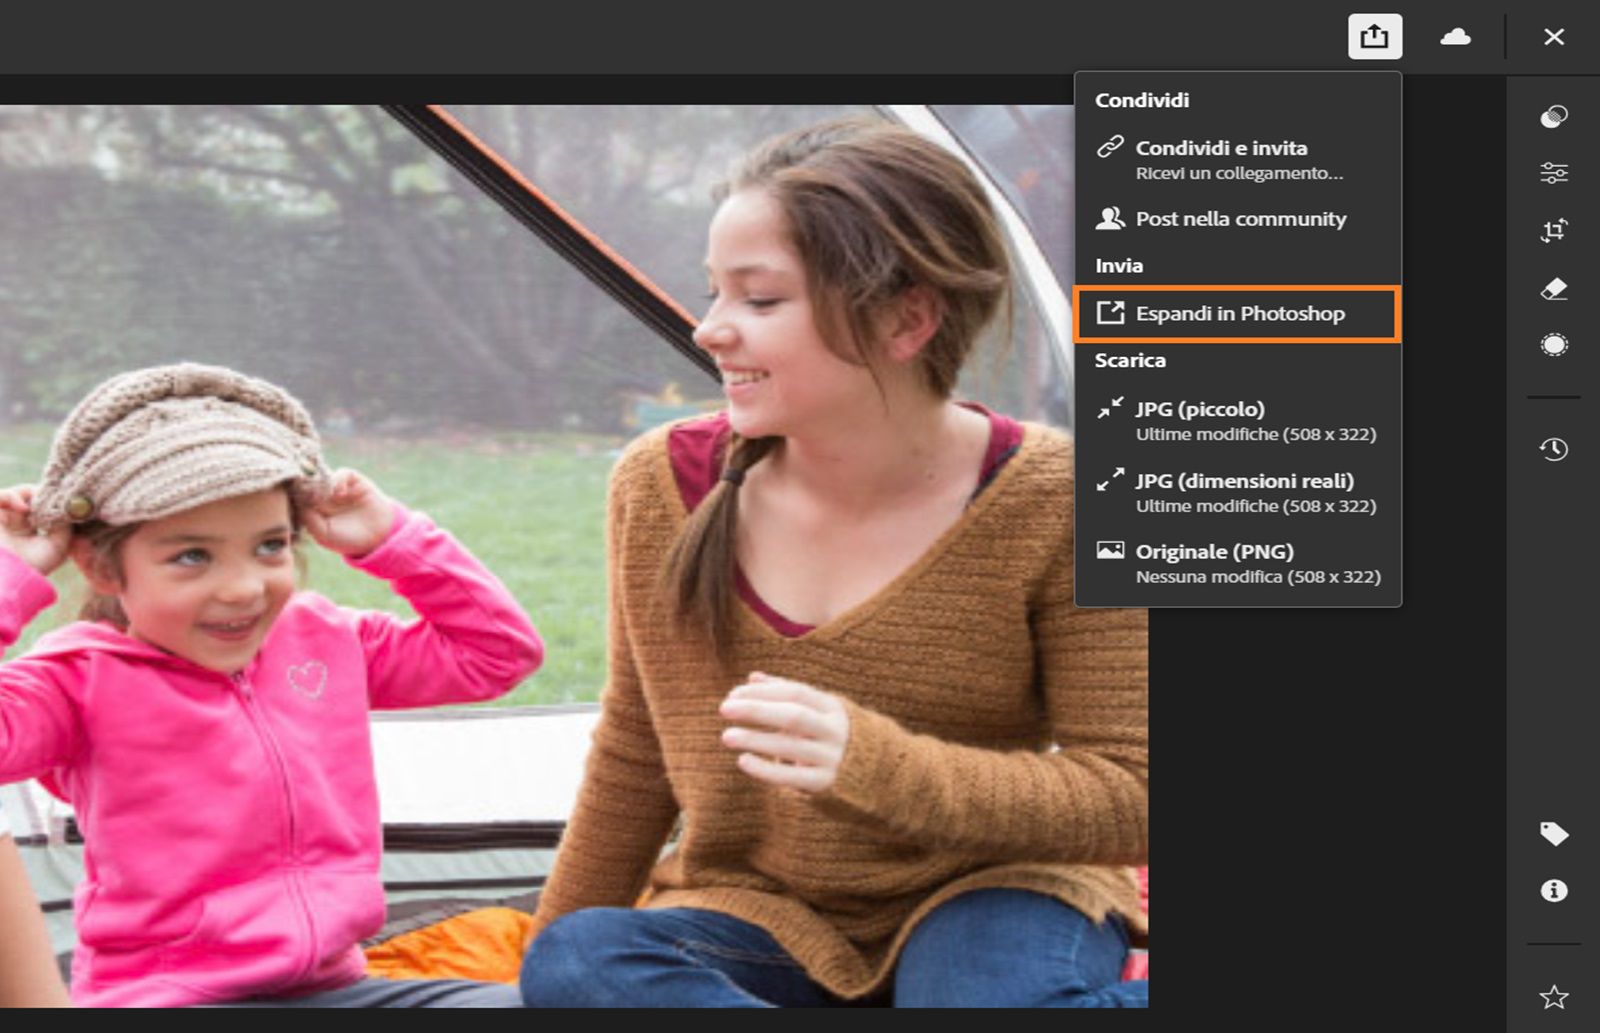The width and height of the screenshot is (1600, 1033).
Task: Open cloud sync status
Action: (x=1456, y=37)
